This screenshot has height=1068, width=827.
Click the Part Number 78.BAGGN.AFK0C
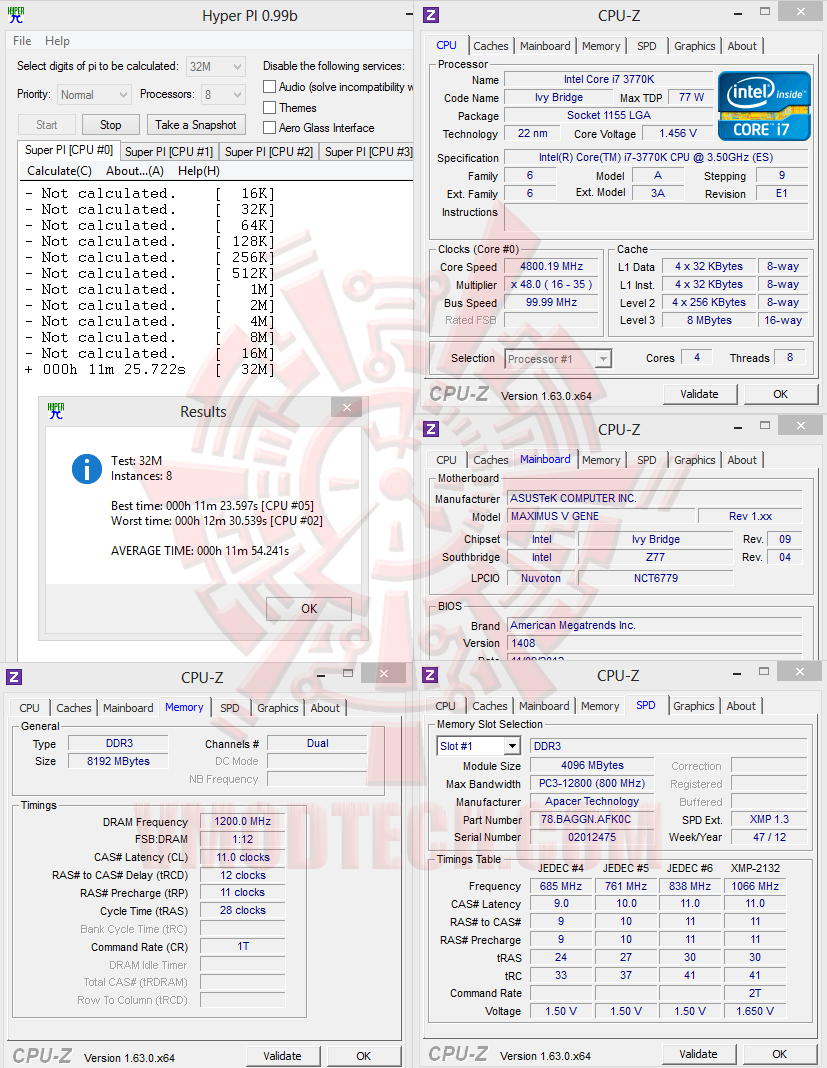(x=591, y=819)
